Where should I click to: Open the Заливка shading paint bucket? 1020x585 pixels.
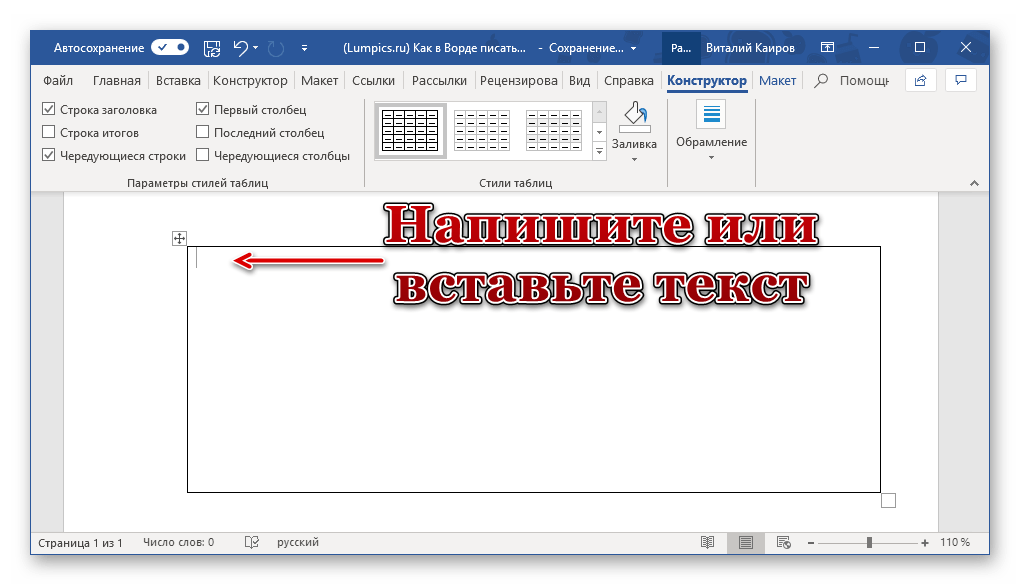point(634,118)
